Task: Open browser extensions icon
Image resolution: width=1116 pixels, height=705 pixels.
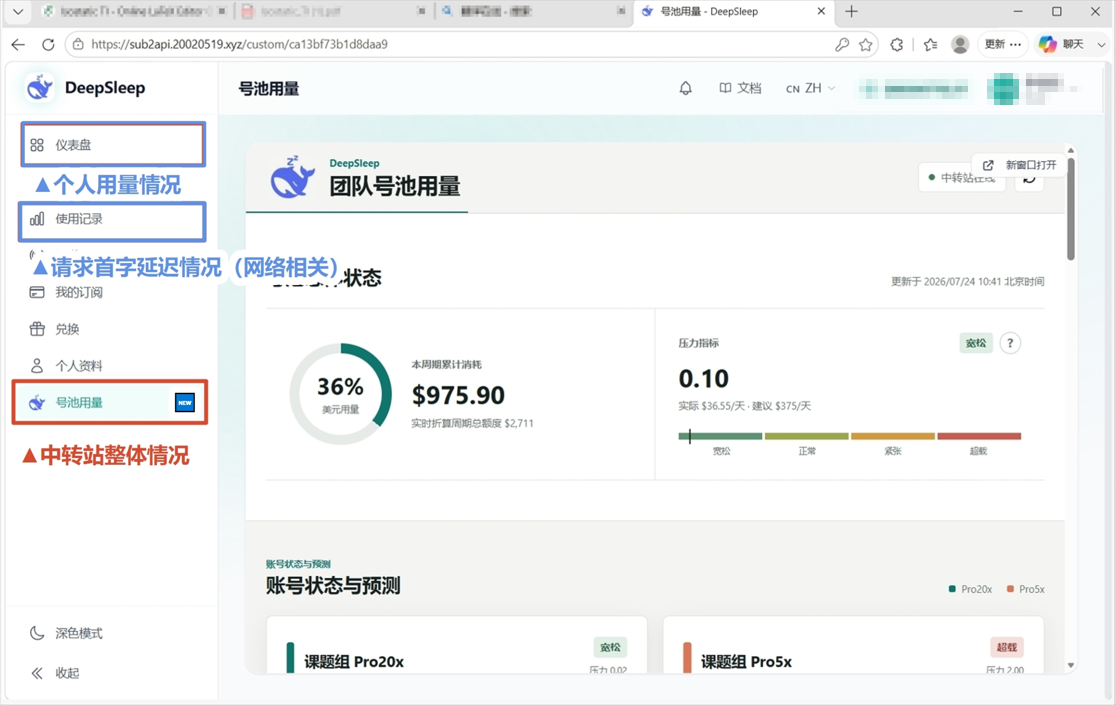Action: [x=897, y=45]
